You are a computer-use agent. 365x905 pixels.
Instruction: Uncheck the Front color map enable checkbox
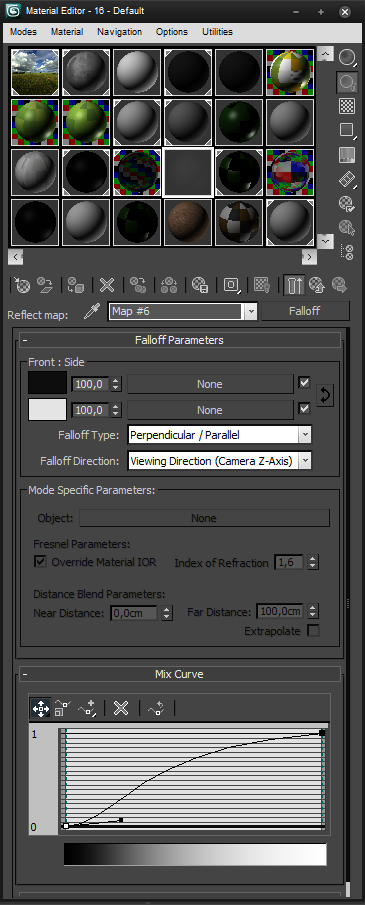coord(304,383)
